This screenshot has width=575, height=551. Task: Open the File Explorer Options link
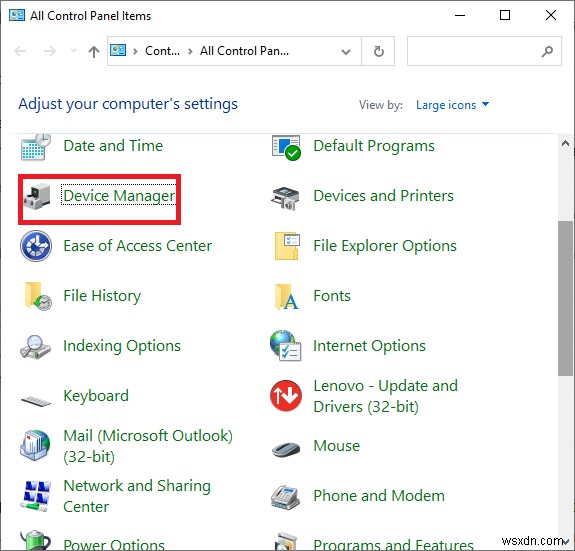coord(385,246)
